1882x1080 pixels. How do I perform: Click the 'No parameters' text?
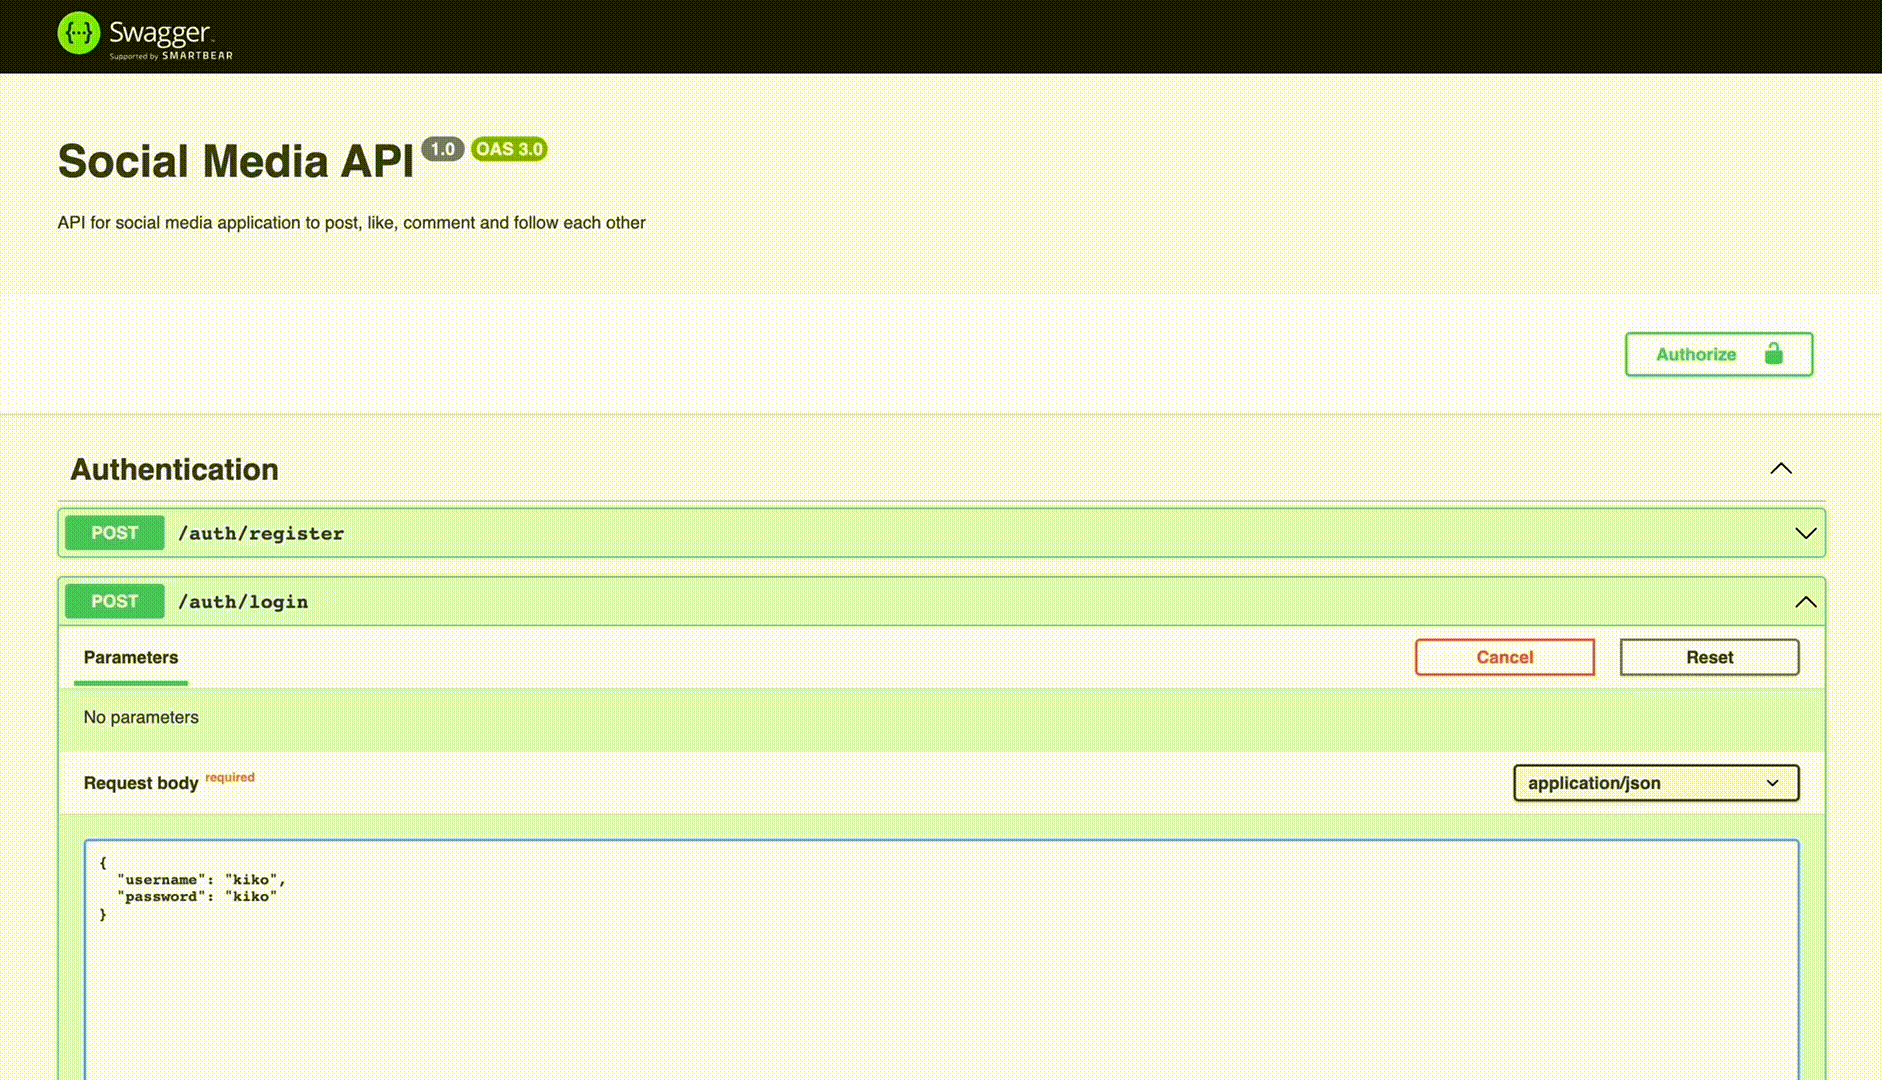pos(141,717)
